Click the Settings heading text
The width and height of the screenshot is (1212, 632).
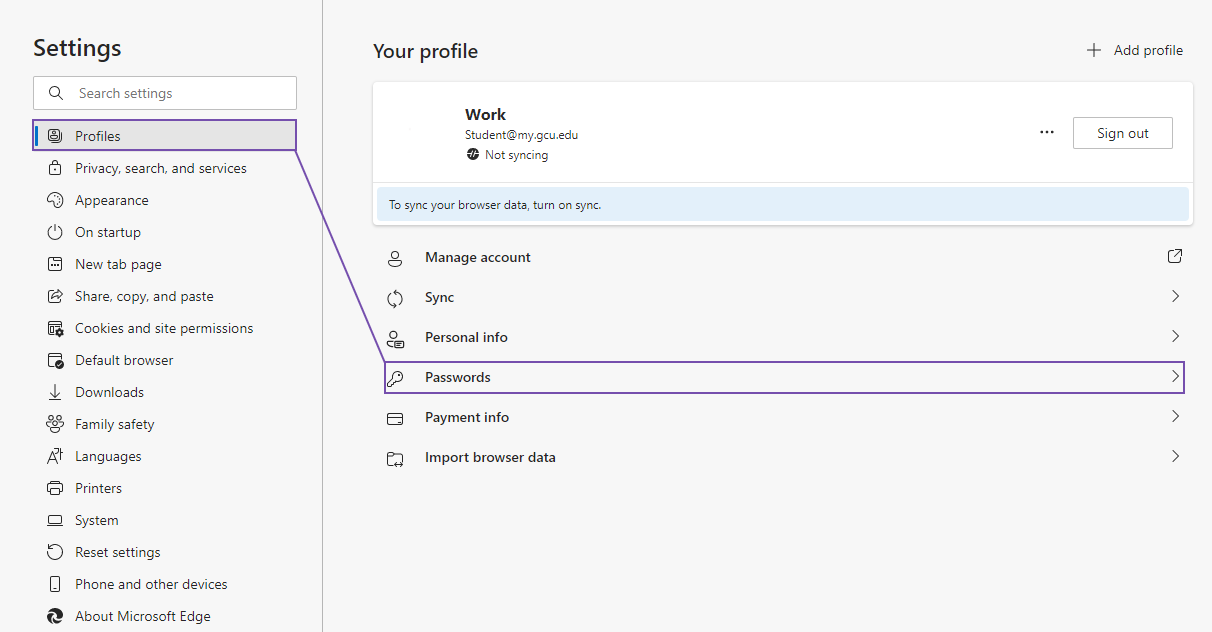(x=77, y=48)
